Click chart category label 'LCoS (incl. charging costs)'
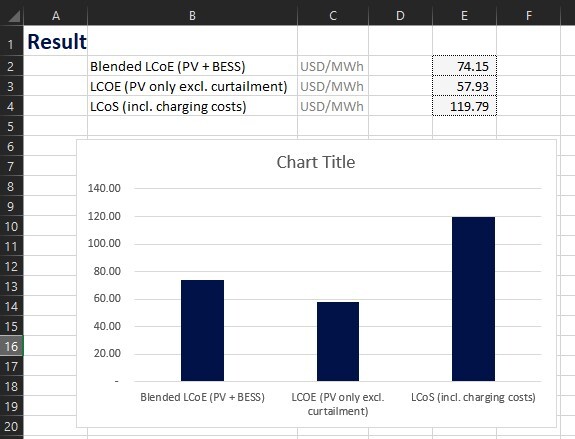575x439 pixels. (473, 397)
